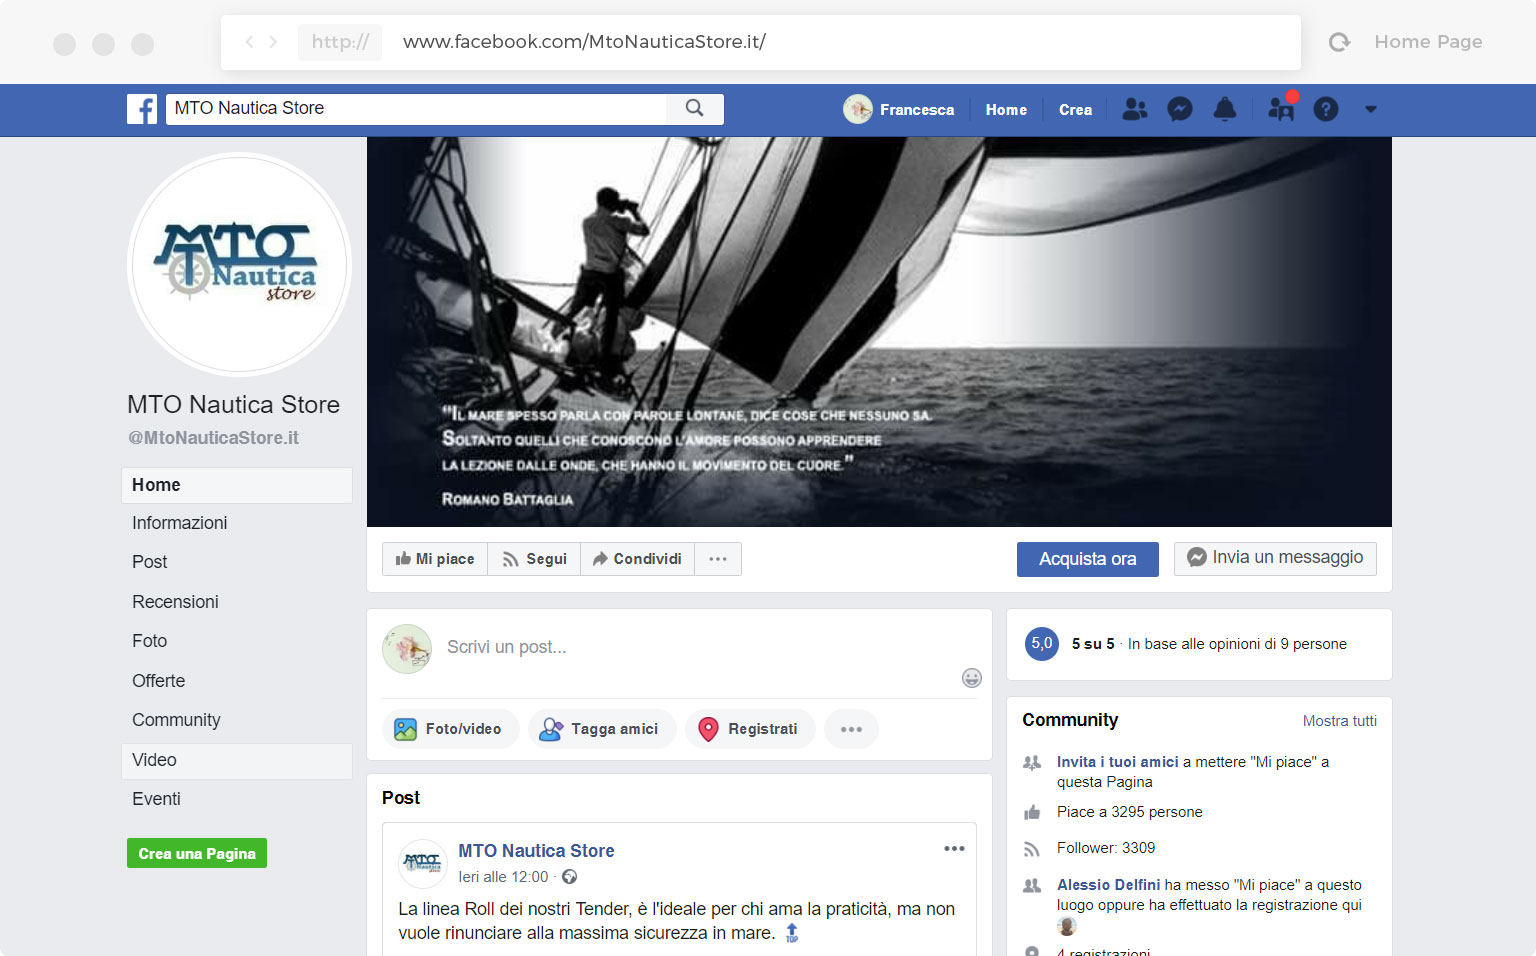
Task: Open friend requests icon in top bar
Action: coord(1135,109)
